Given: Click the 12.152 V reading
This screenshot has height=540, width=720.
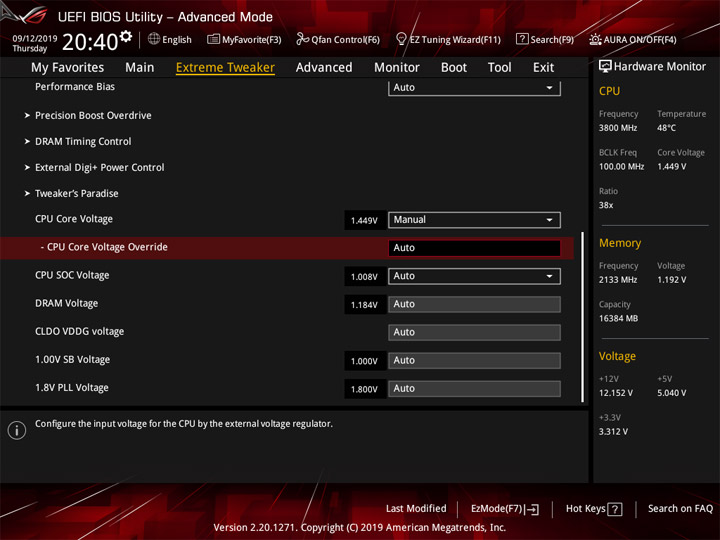Looking at the screenshot, I should coord(616,393).
